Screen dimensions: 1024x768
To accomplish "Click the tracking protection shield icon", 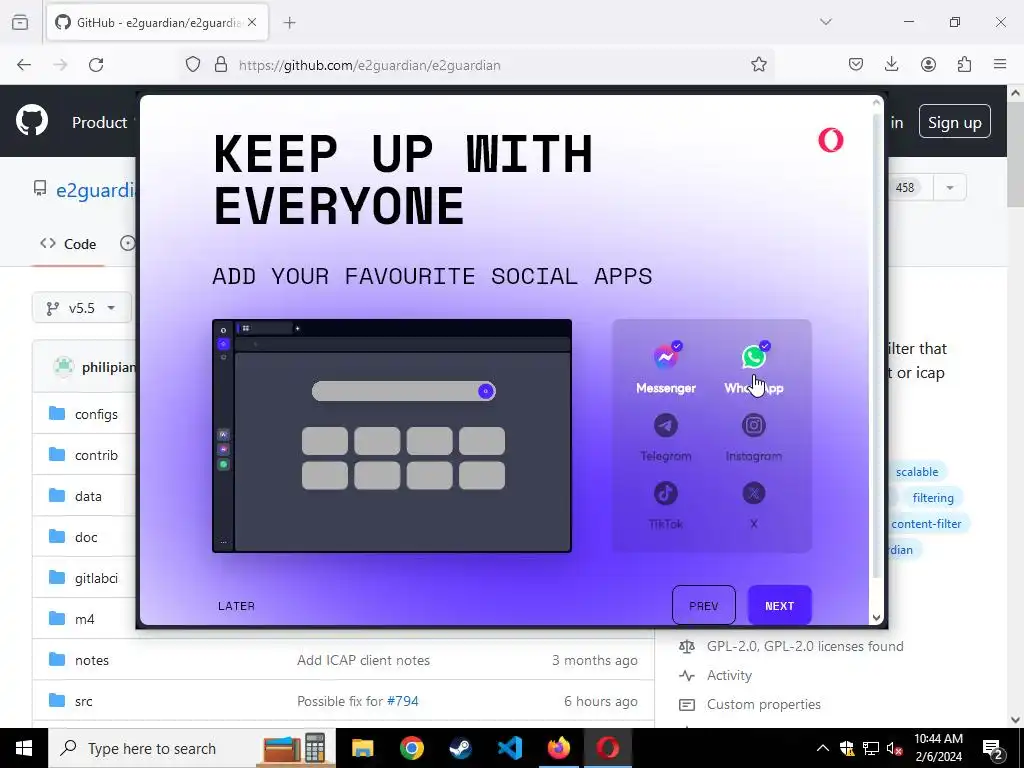I will [x=193, y=65].
